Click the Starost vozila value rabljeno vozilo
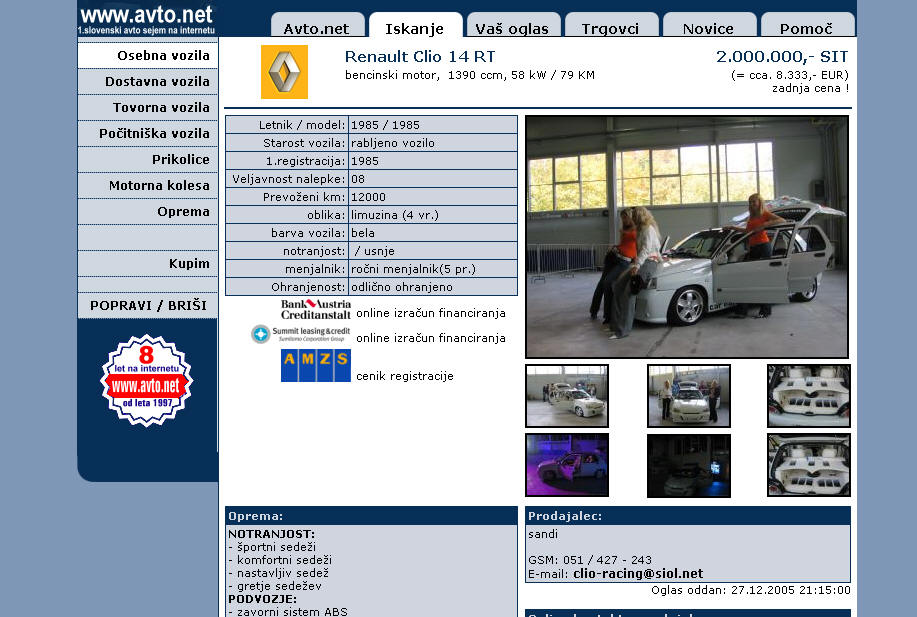The width and height of the screenshot is (917, 617). click(393, 143)
